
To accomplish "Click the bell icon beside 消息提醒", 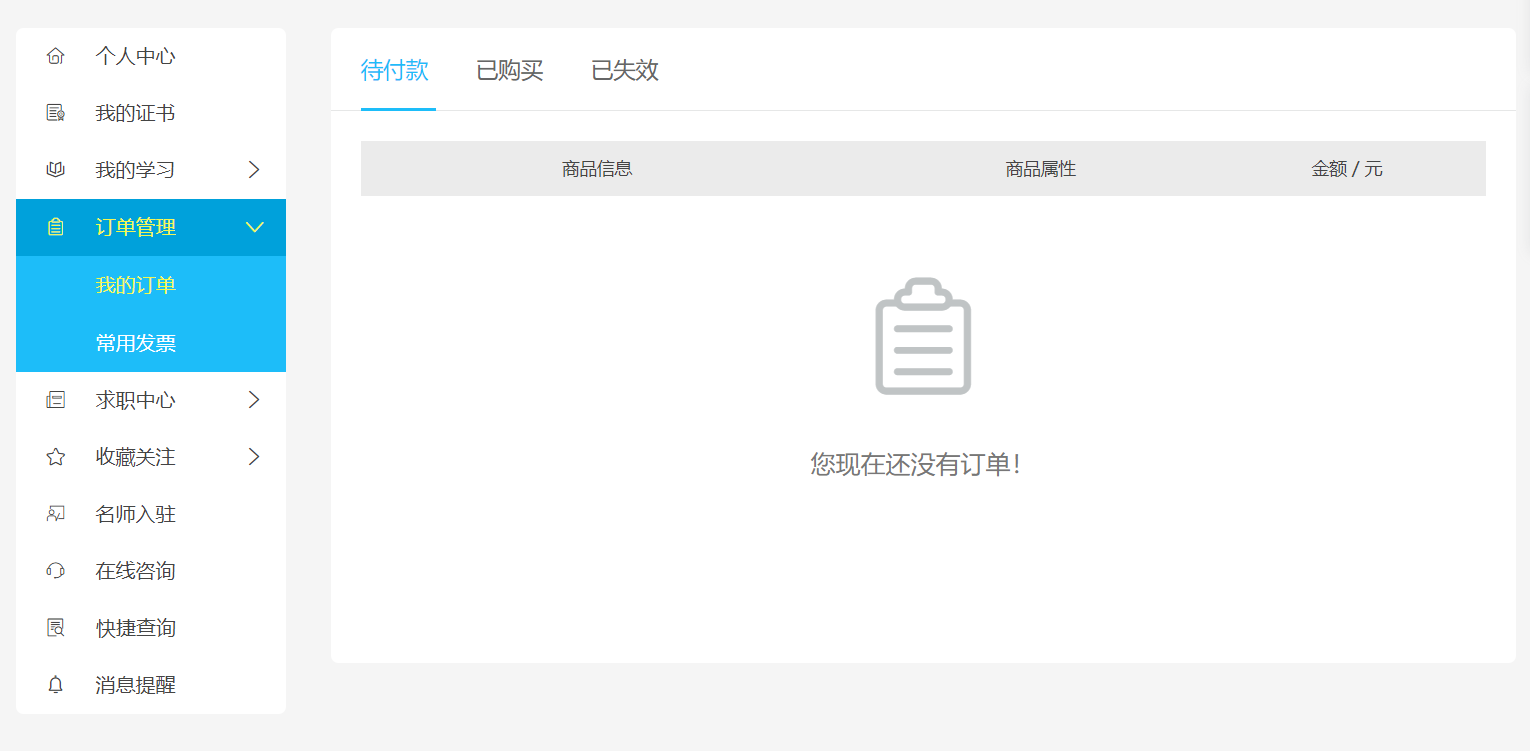I will [56, 685].
